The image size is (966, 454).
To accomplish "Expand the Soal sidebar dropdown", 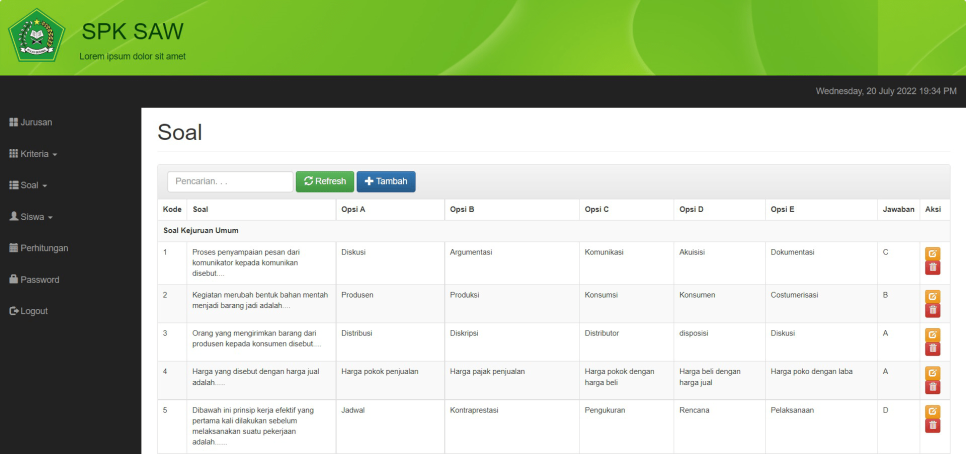I will tap(28, 185).
